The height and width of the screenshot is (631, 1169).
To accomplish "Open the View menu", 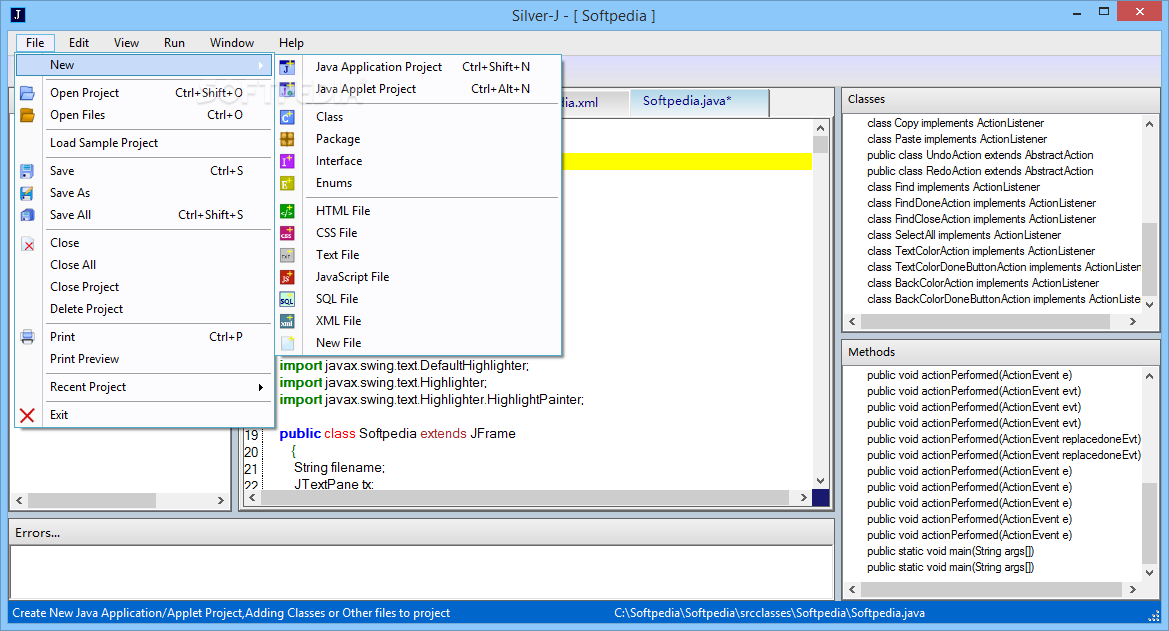I will 126,43.
